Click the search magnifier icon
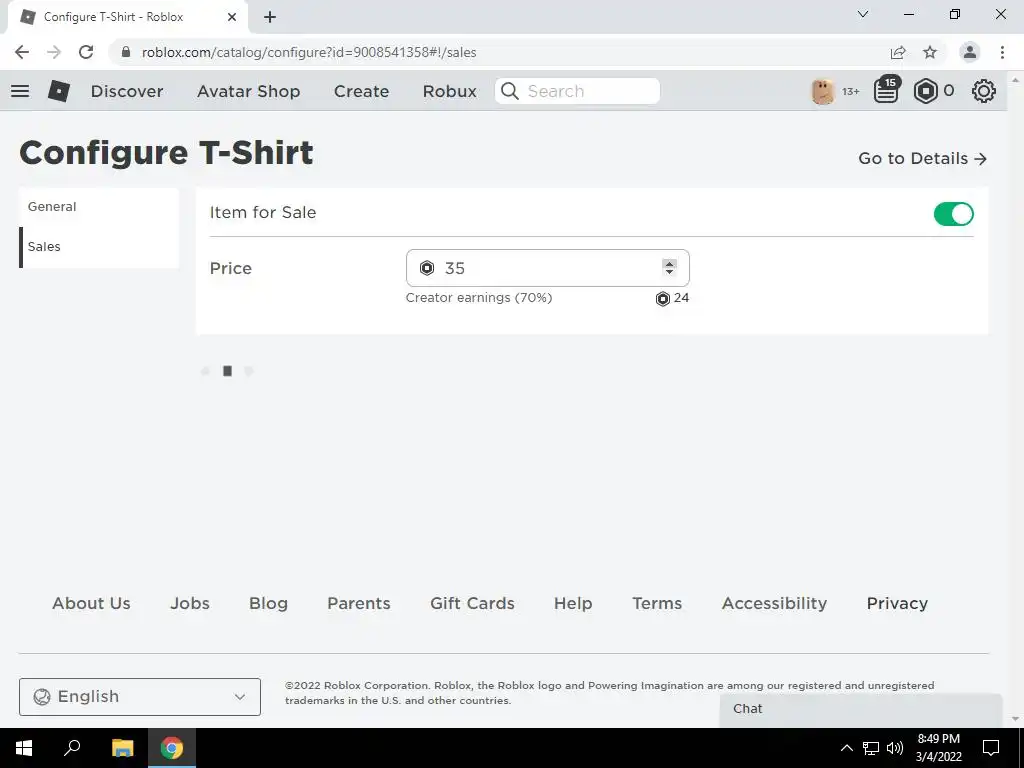This screenshot has width=1024, height=768. coord(510,91)
